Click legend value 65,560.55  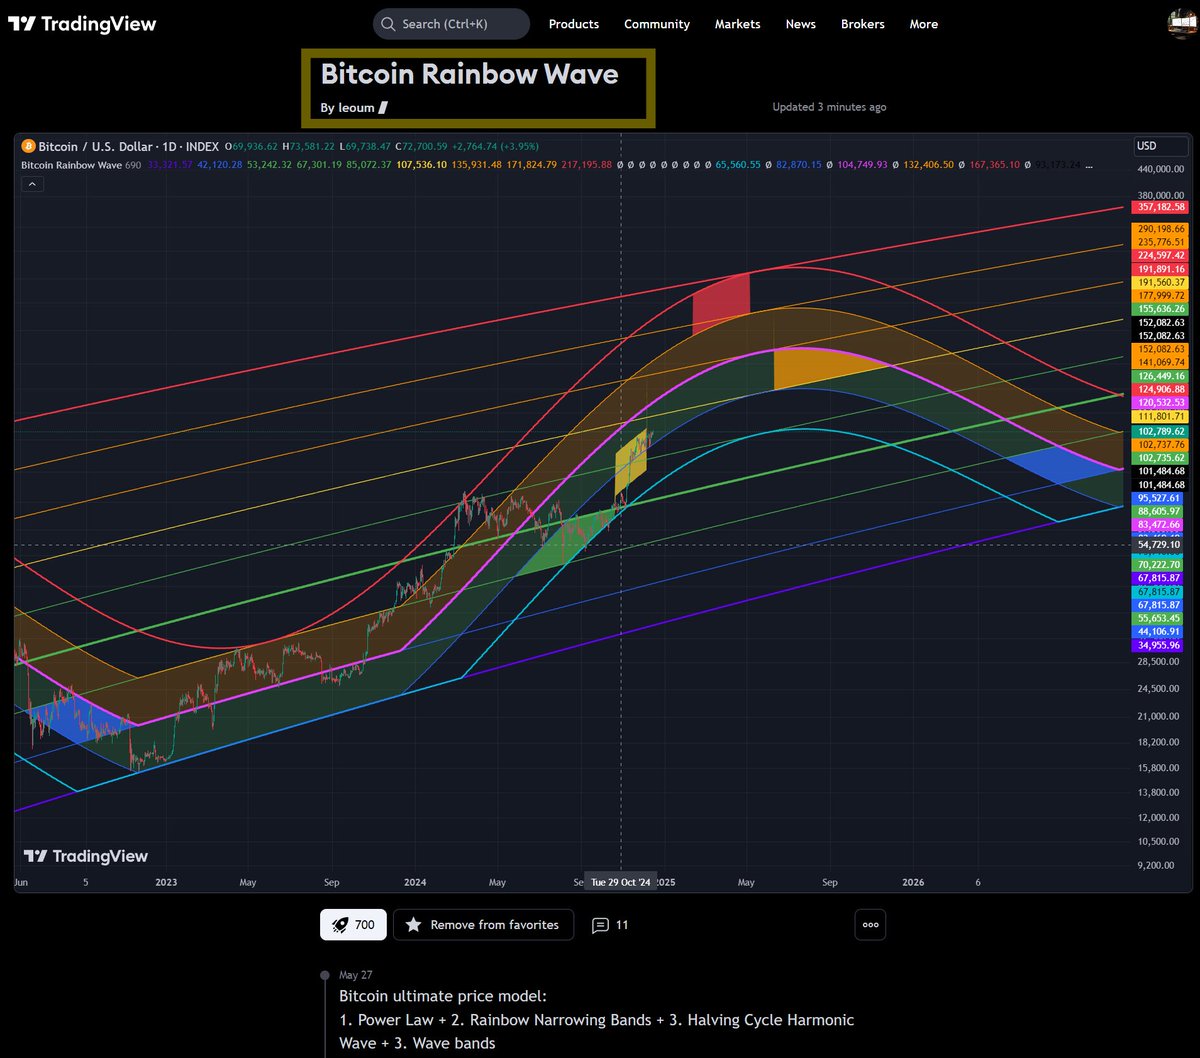738,164
